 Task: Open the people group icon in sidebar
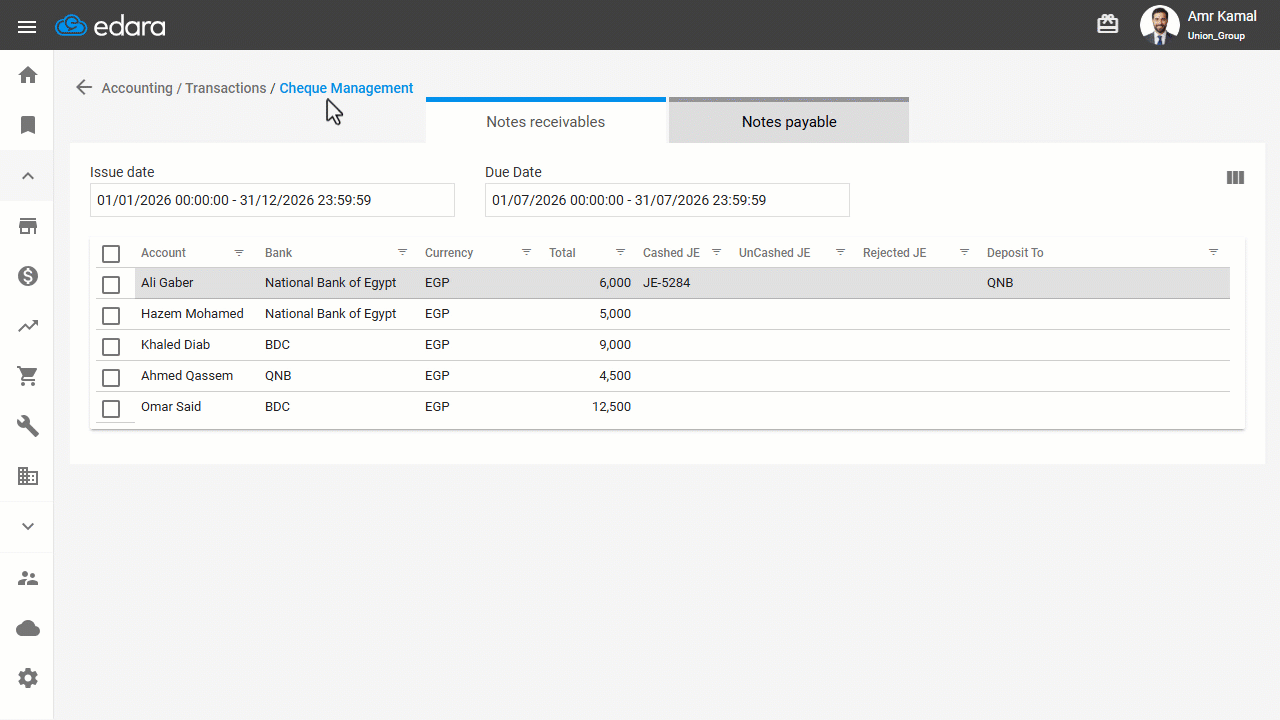coord(28,578)
